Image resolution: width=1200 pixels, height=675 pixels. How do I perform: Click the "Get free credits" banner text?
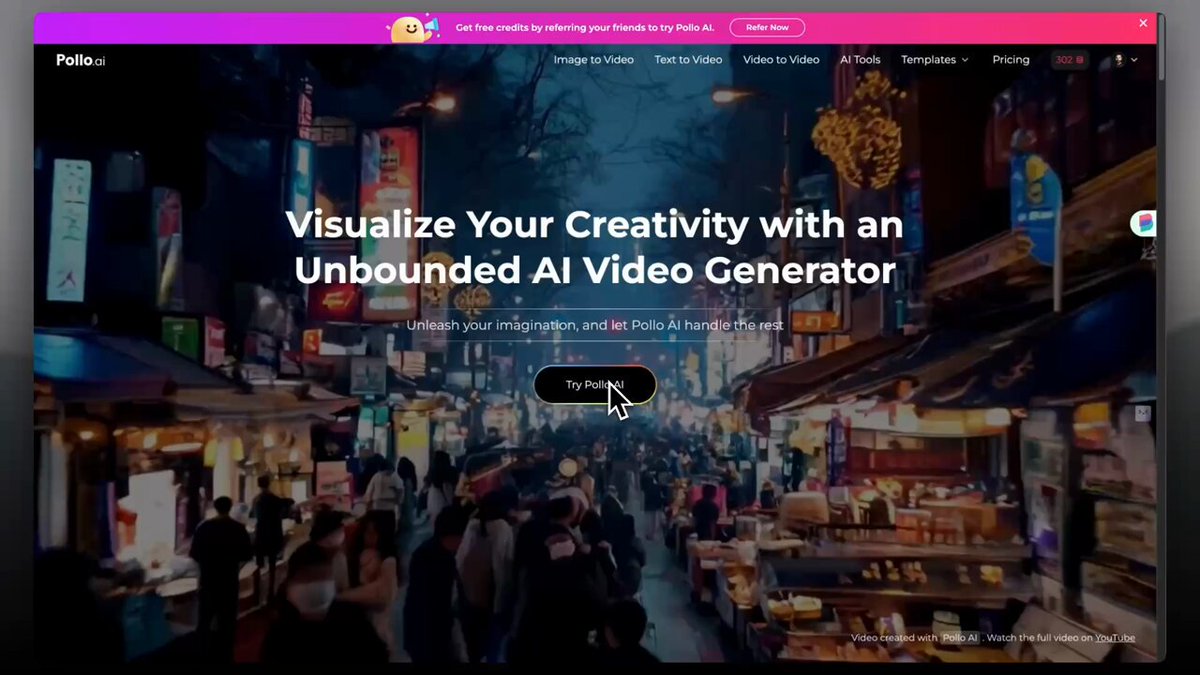pos(585,28)
